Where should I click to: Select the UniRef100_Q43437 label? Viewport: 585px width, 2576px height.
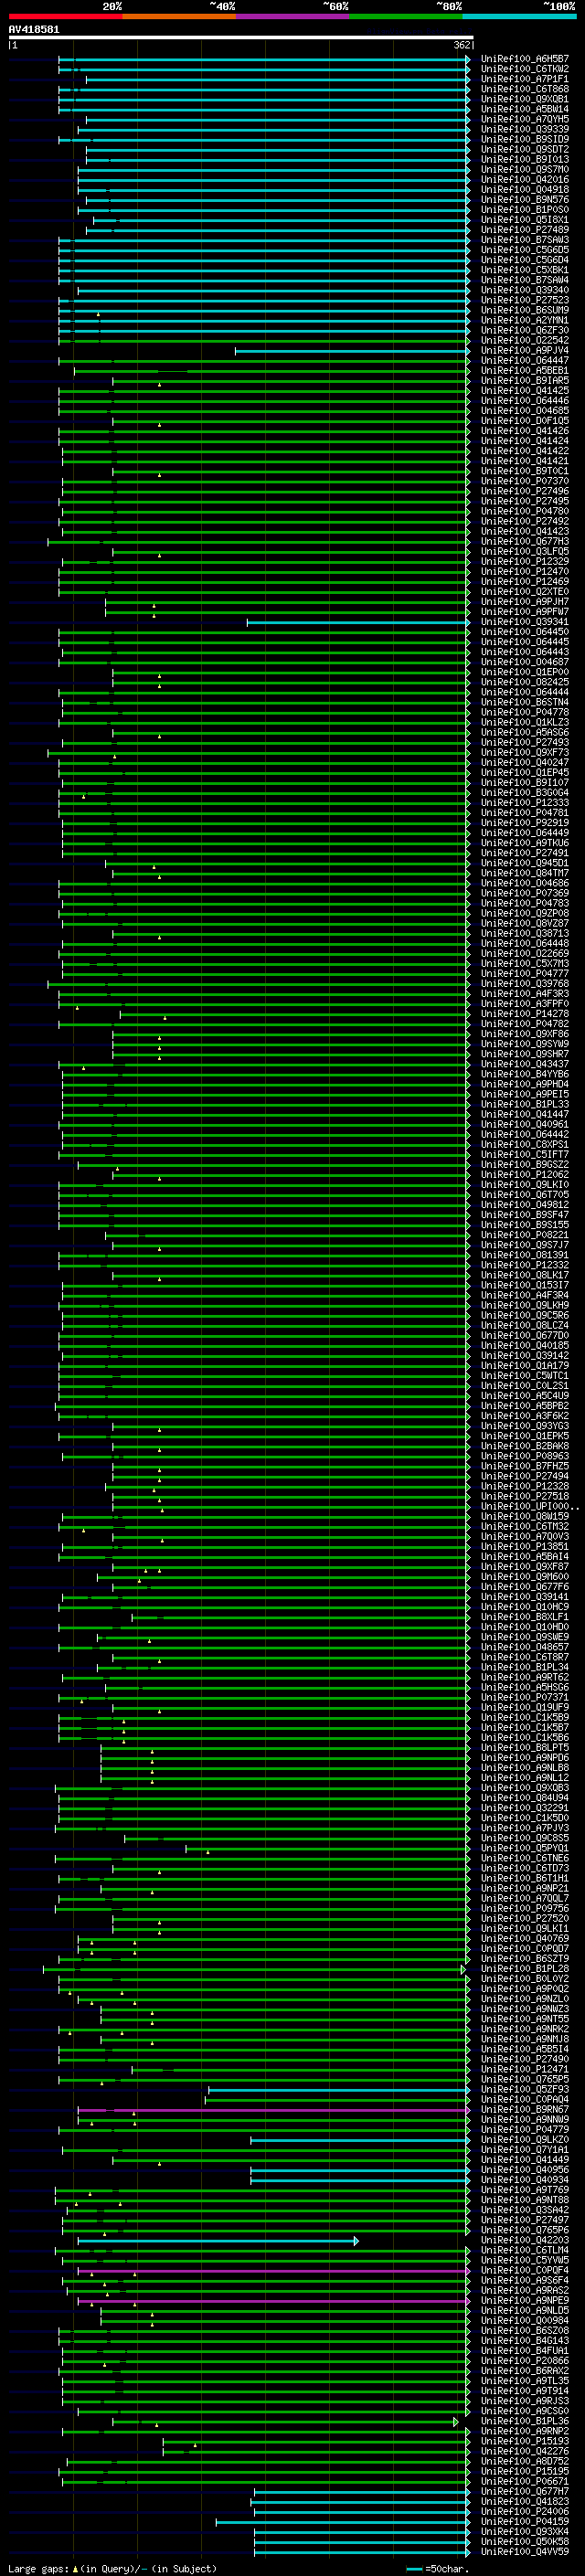tap(524, 1063)
